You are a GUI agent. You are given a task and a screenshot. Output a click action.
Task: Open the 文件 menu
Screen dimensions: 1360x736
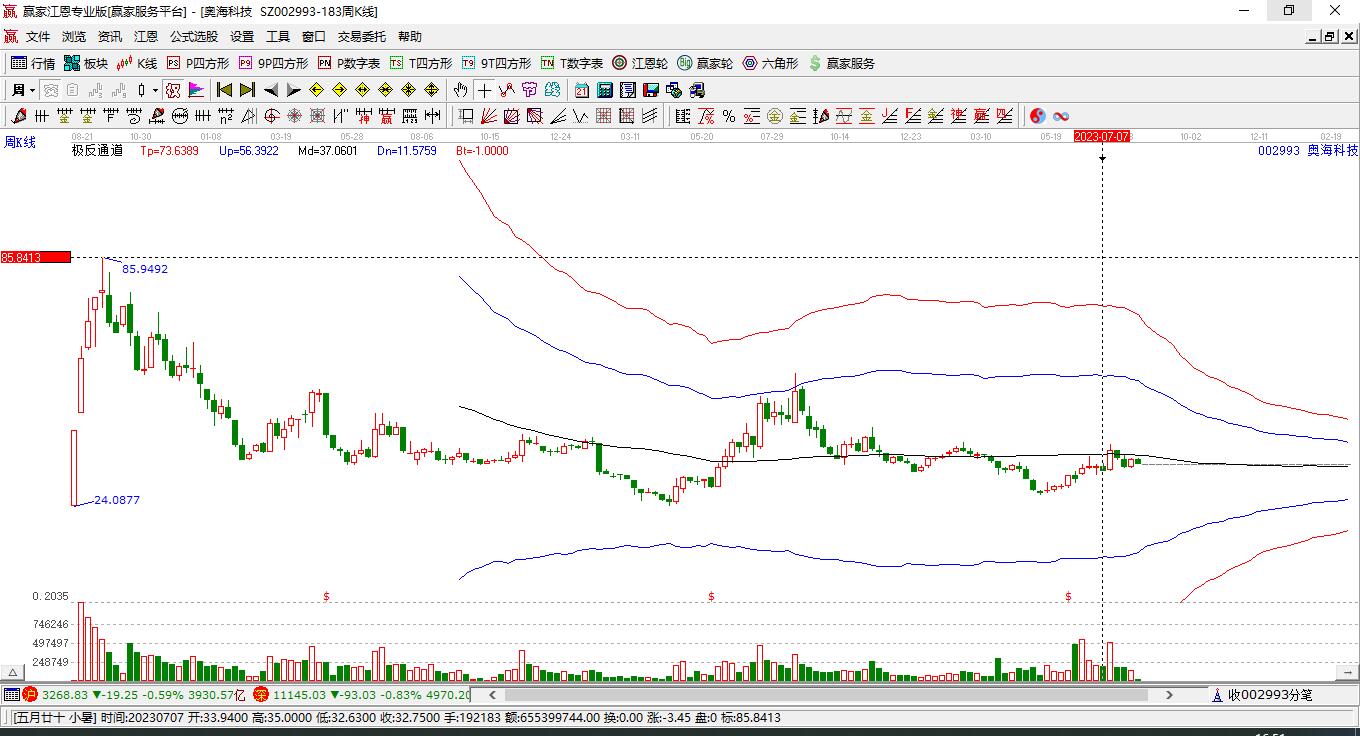click(x=38, y=37)
